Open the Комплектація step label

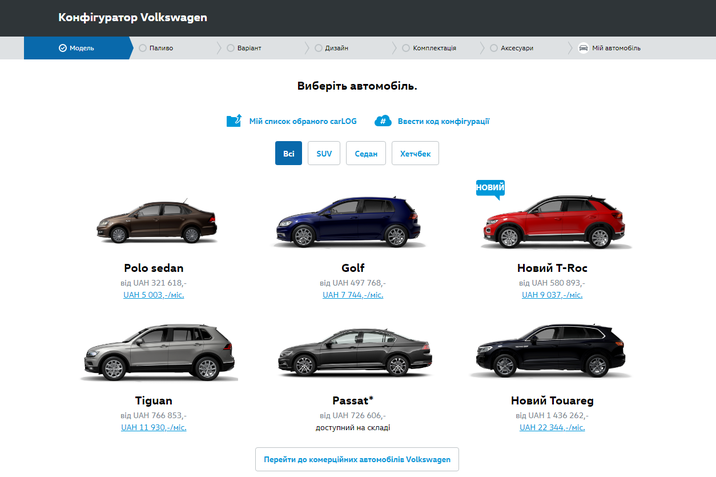point(434,48)
